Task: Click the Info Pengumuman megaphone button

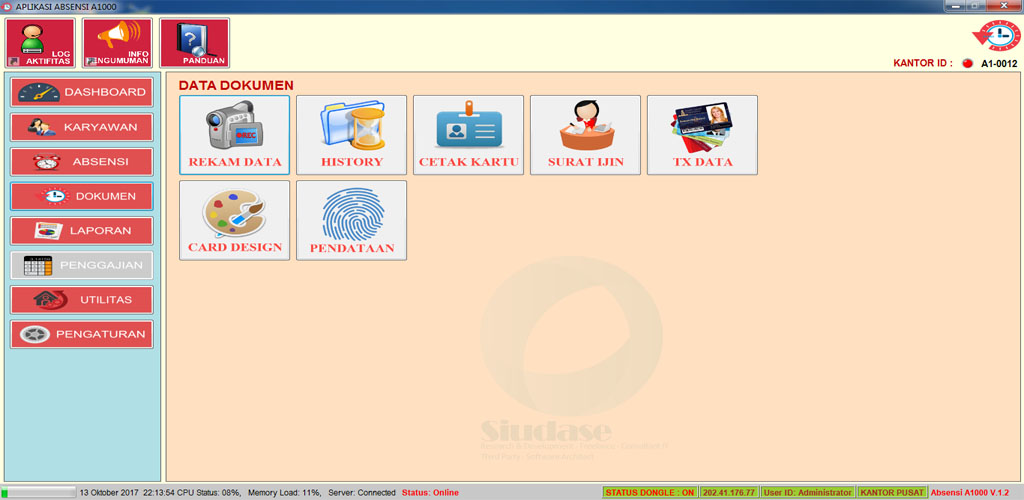Action: pos(117,43)
